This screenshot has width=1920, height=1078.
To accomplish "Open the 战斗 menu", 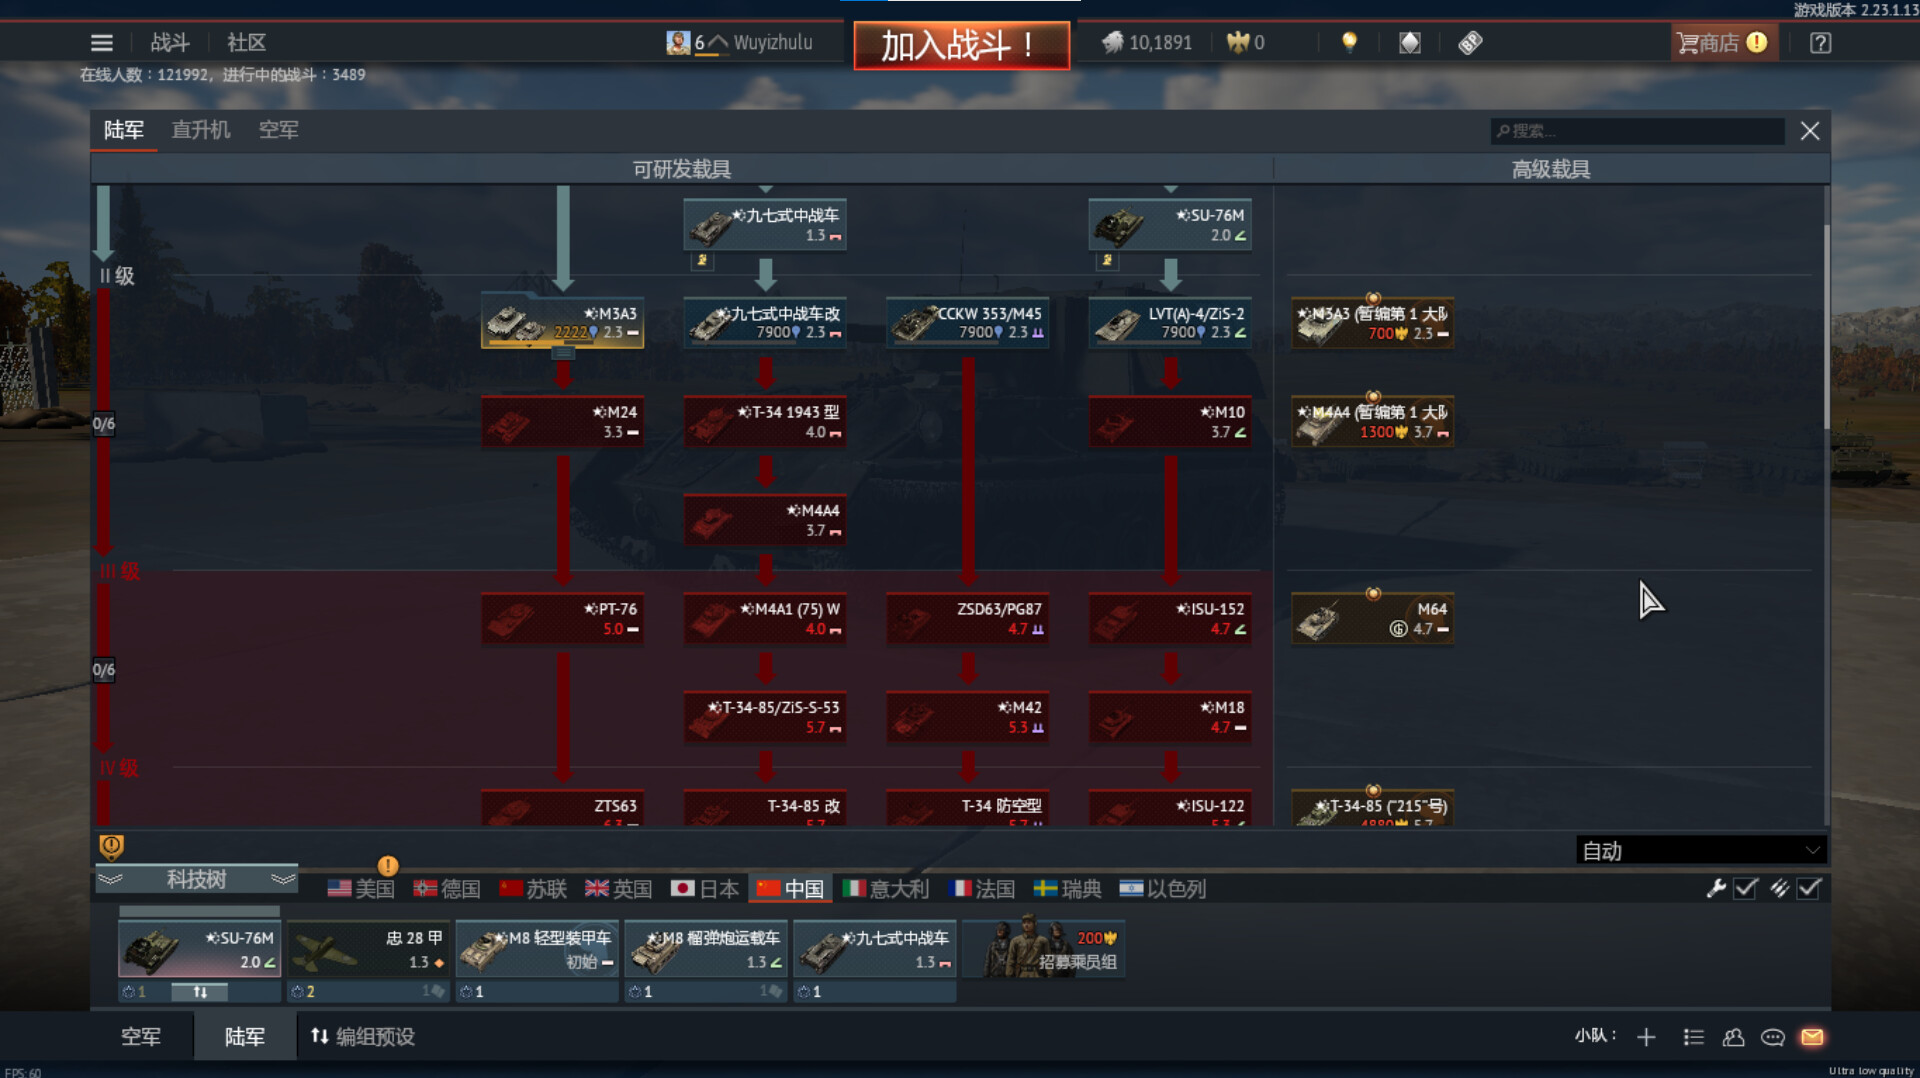I will 169,43.
